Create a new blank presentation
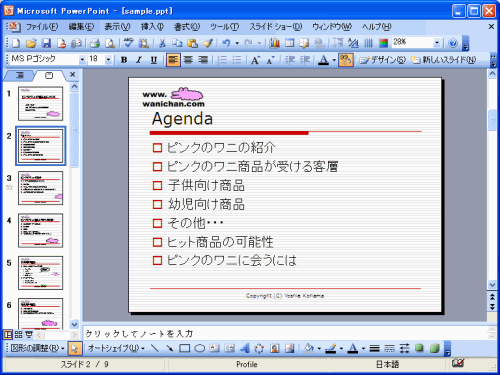Viewport: 500px width, 375px height. (x=16, y=43)
